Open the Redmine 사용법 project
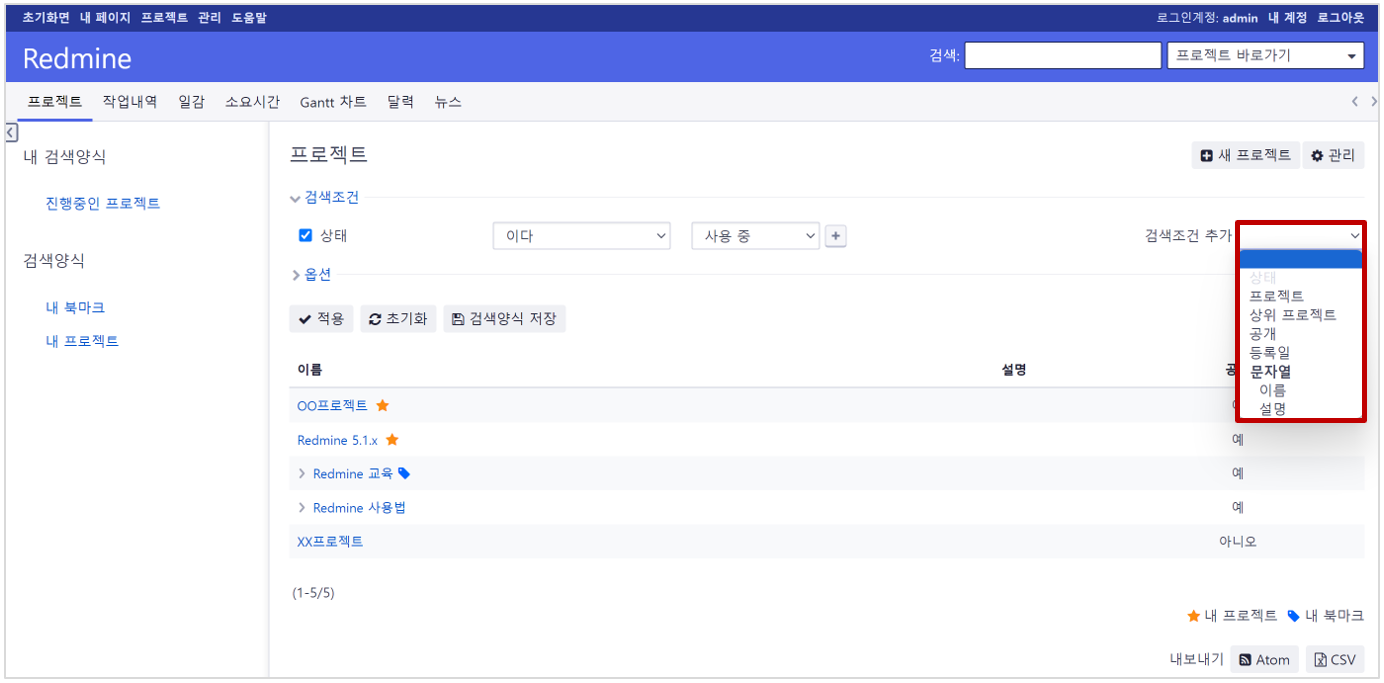 click(359, 508)
